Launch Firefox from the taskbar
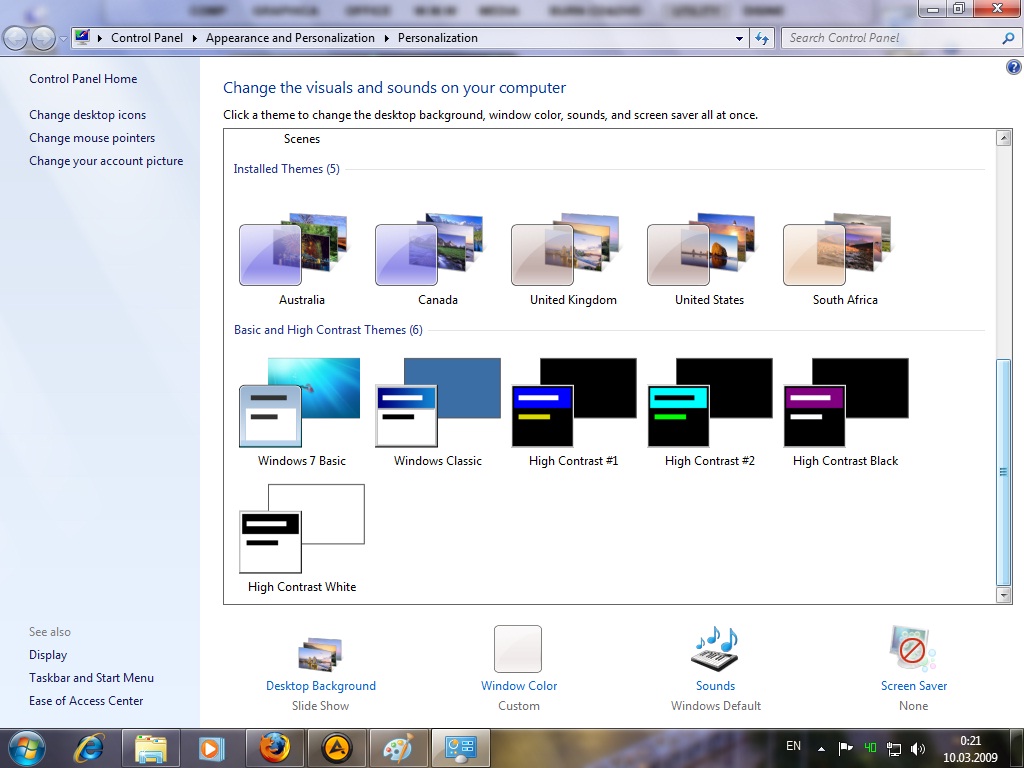The image size is (1024, 768). pos(274,748)
